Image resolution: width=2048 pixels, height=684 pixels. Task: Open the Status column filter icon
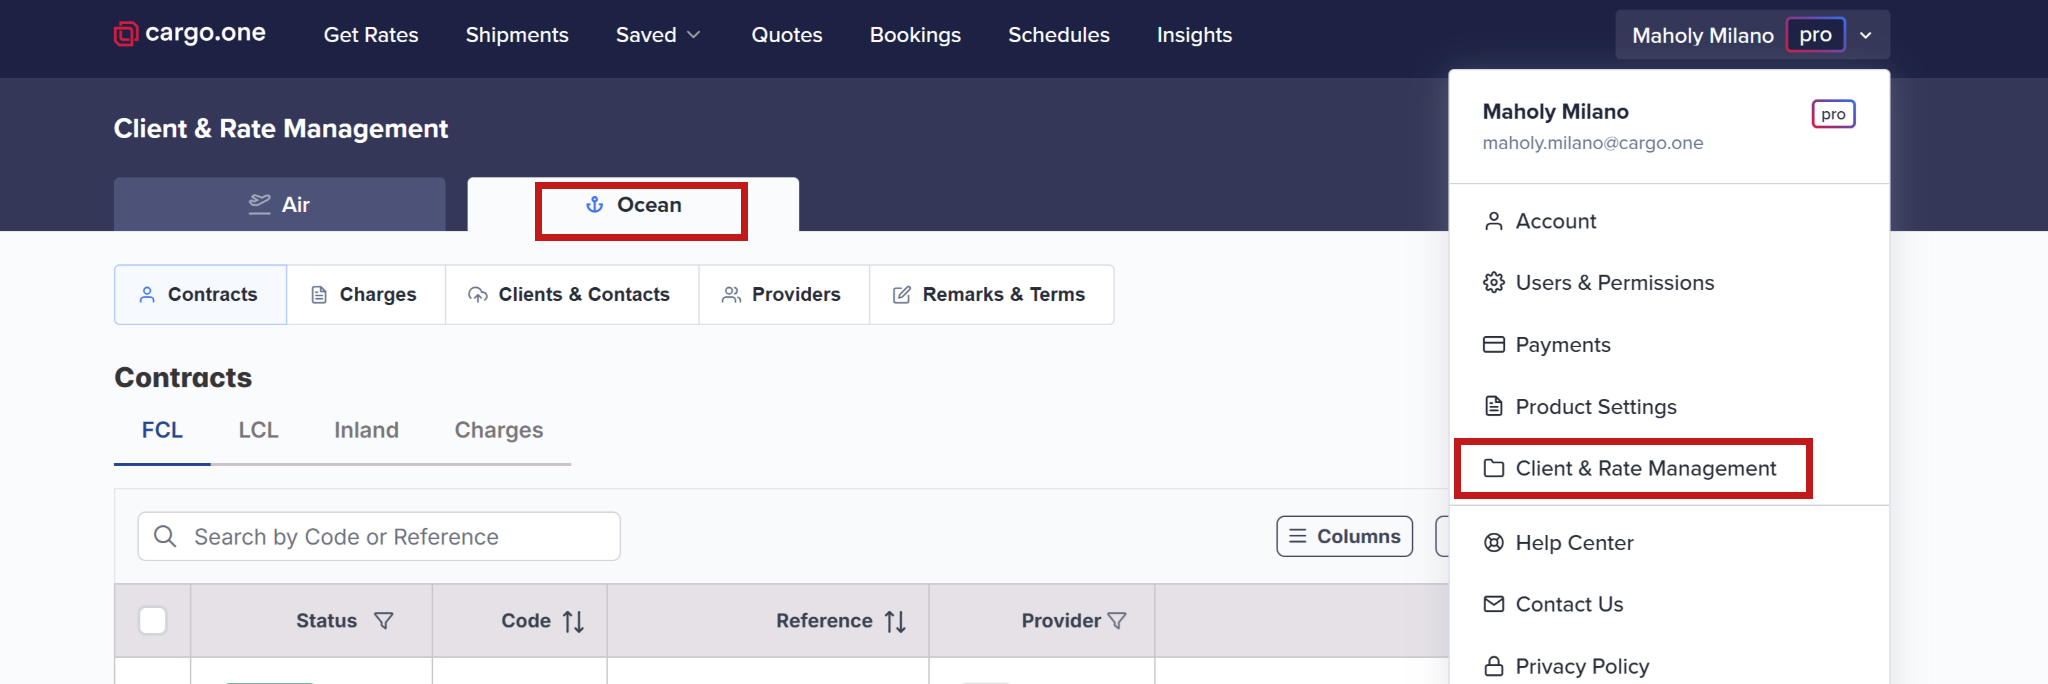(x=384, y=621)
